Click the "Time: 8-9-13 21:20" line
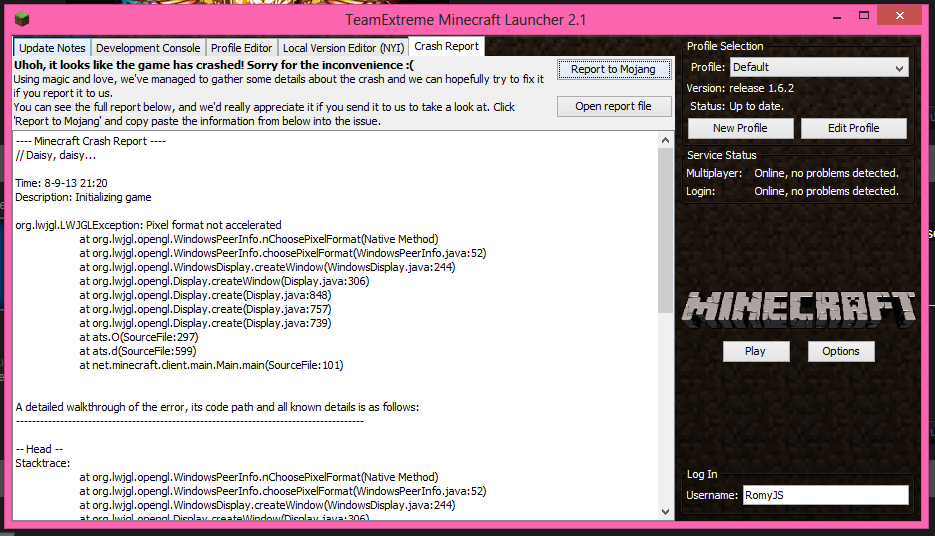Screen dimensions: 935x536 [x=61, y=183]
